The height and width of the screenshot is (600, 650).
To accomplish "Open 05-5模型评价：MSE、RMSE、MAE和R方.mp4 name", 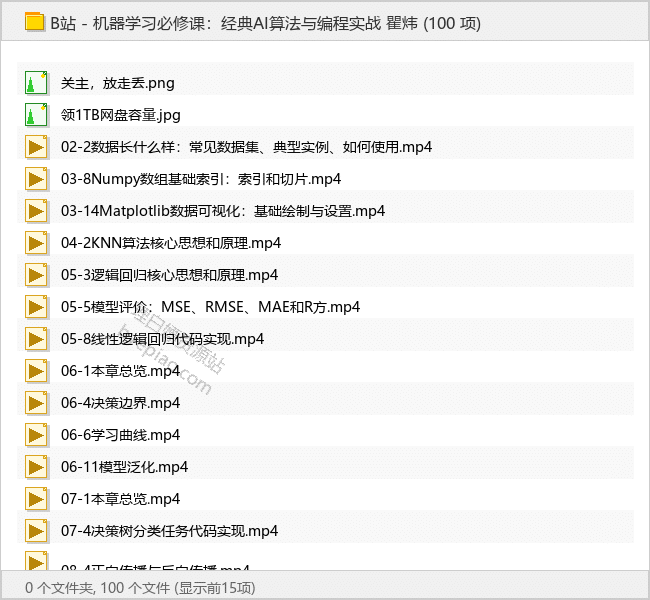I will point(211,307).
